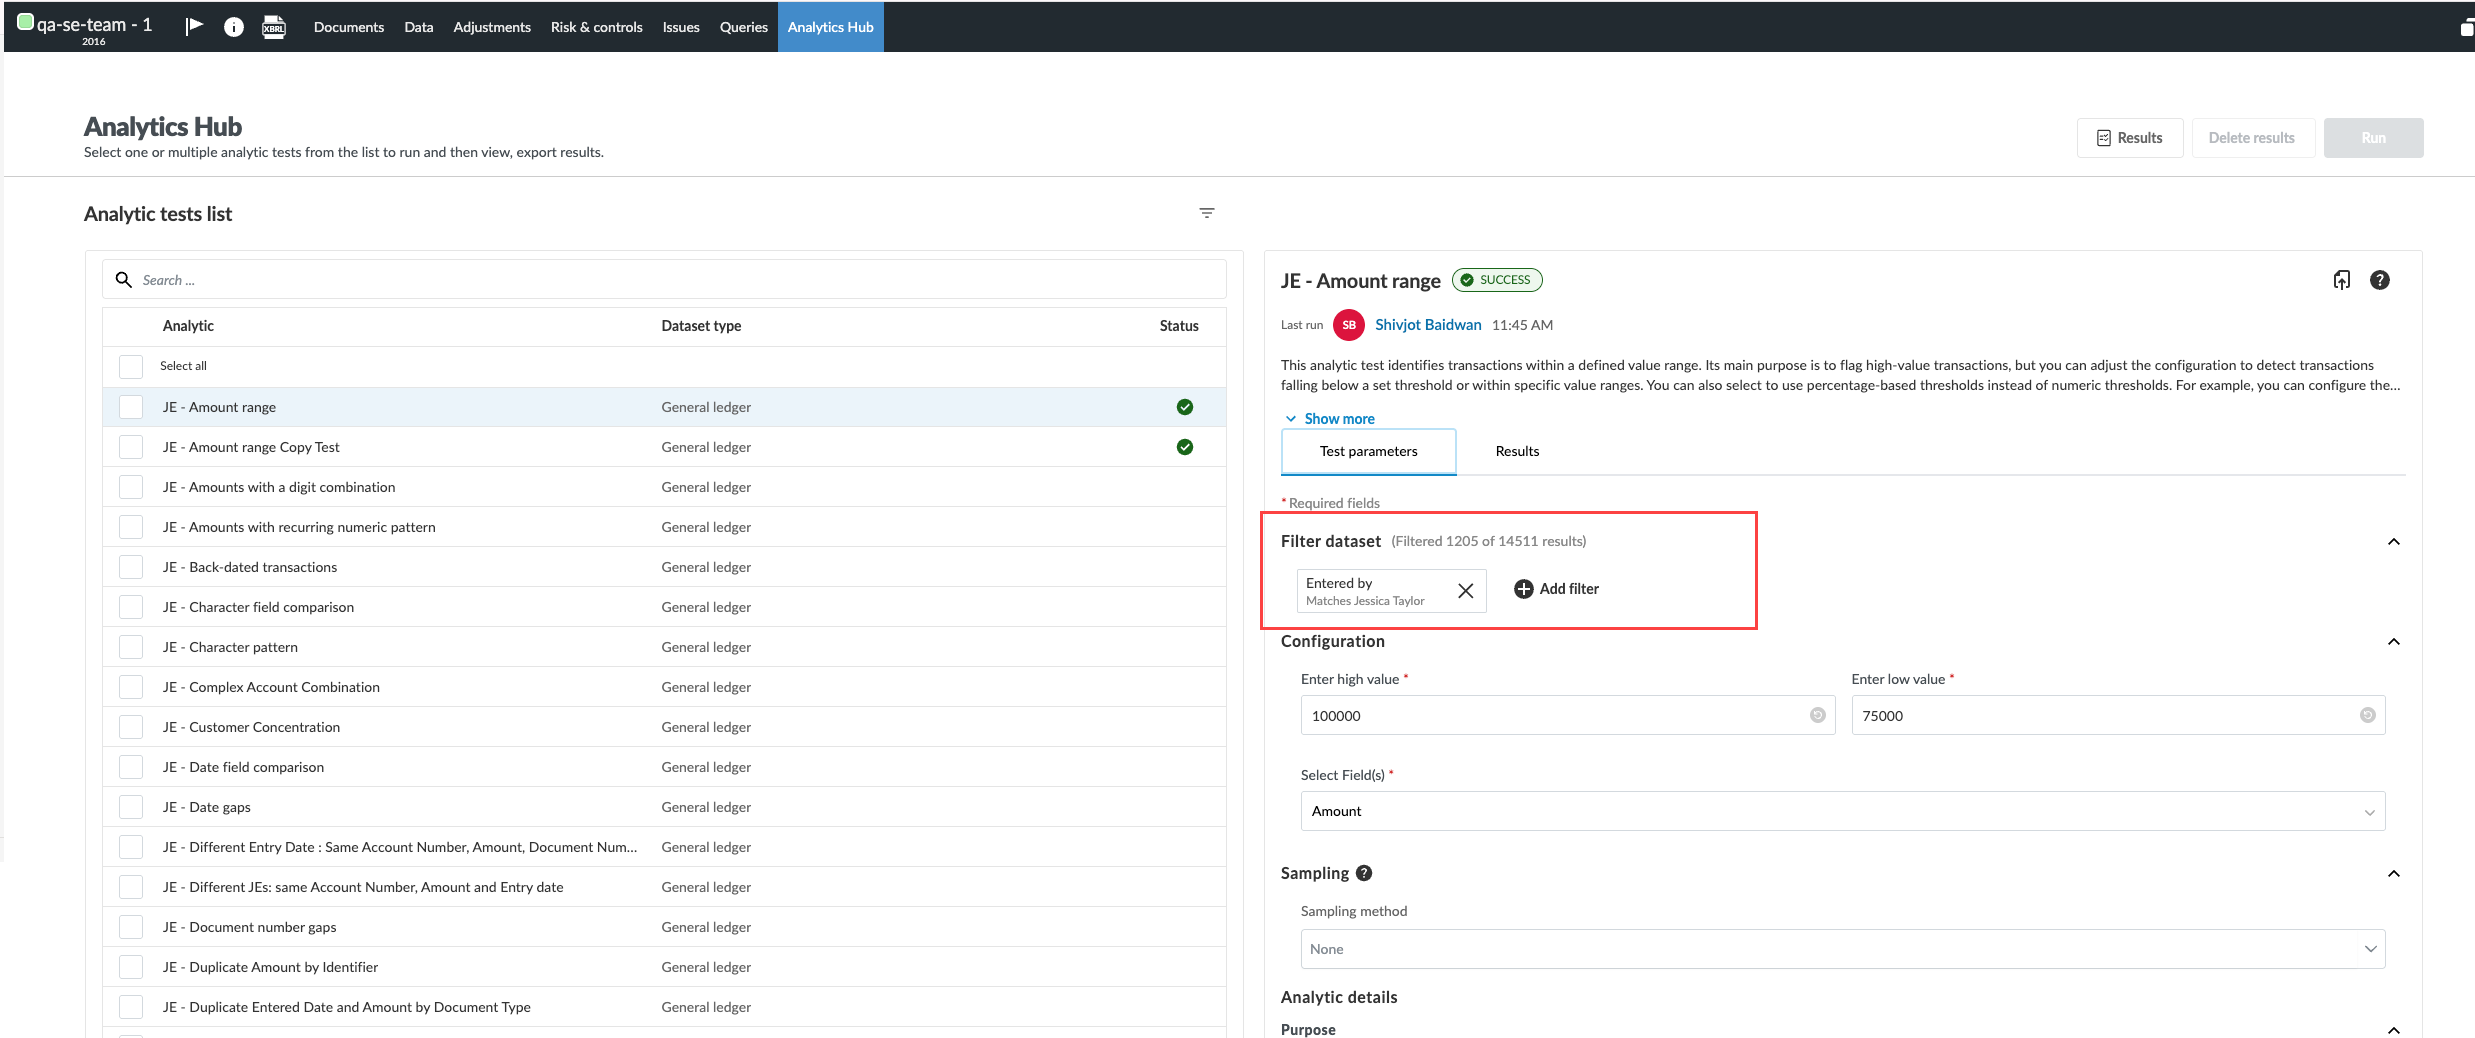Image resolution: width=2475 pixels, height=1038 pixels.
Task: Open the Select Field(s) Amount dropdown
Action: (1843, 811)
